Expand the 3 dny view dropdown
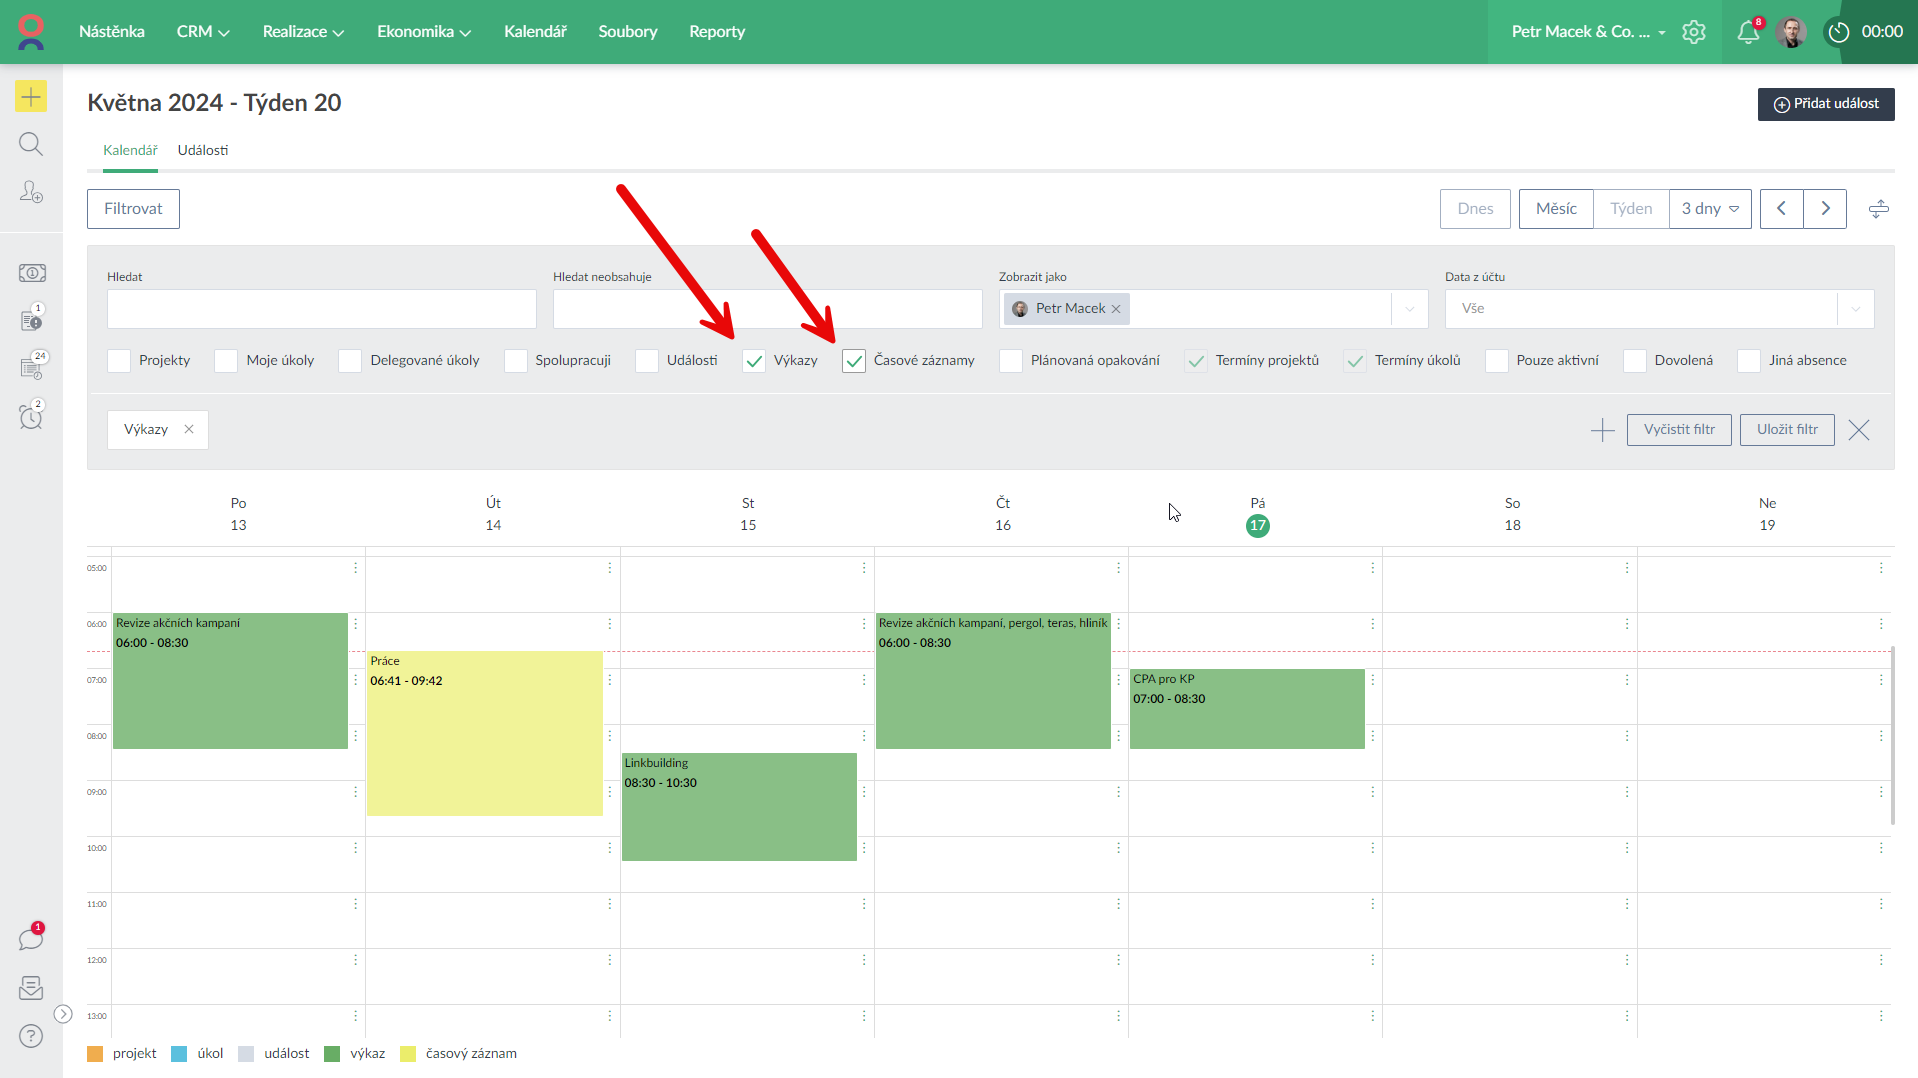 point(1710,209)
